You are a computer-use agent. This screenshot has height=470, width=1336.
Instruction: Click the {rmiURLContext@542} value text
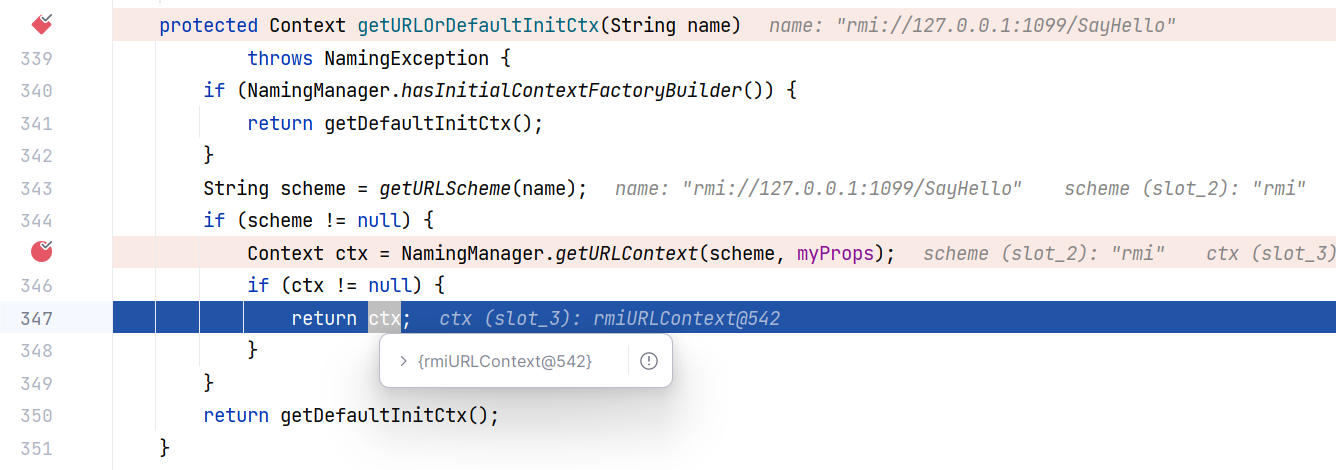click(504, 361)
